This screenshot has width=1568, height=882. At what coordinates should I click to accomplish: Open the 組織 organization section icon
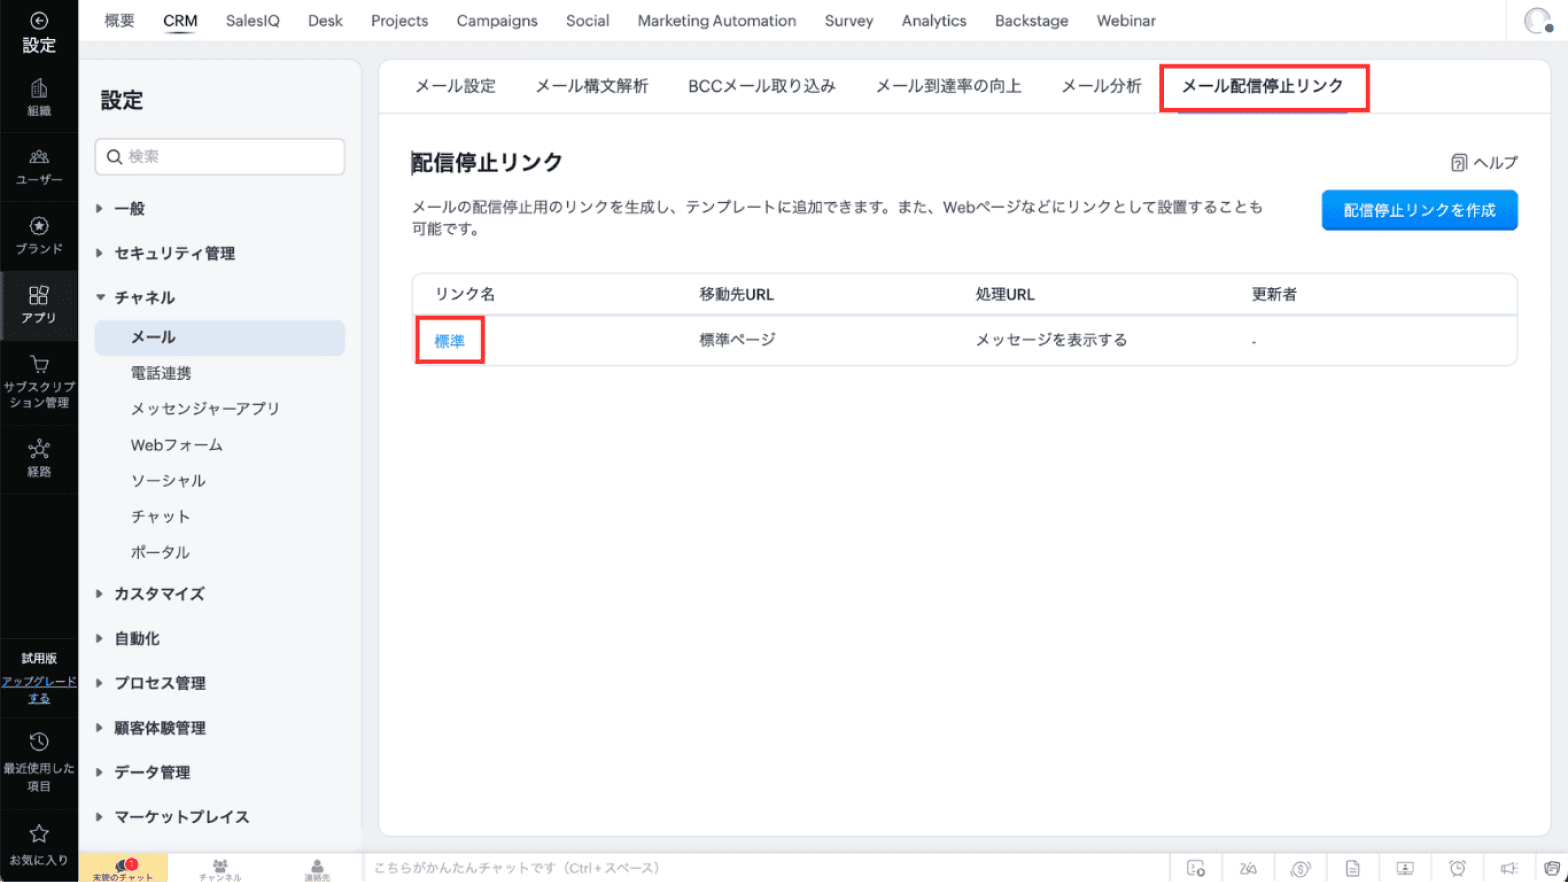click(x=39, y=89)
